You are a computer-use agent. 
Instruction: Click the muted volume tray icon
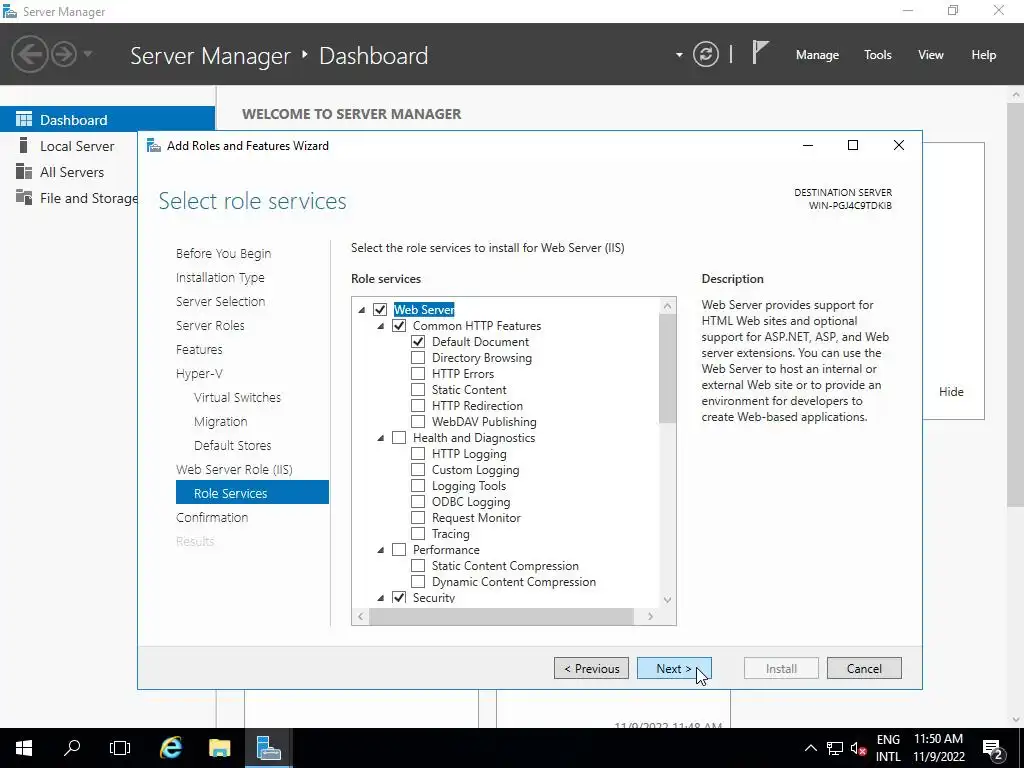[859, 748]
